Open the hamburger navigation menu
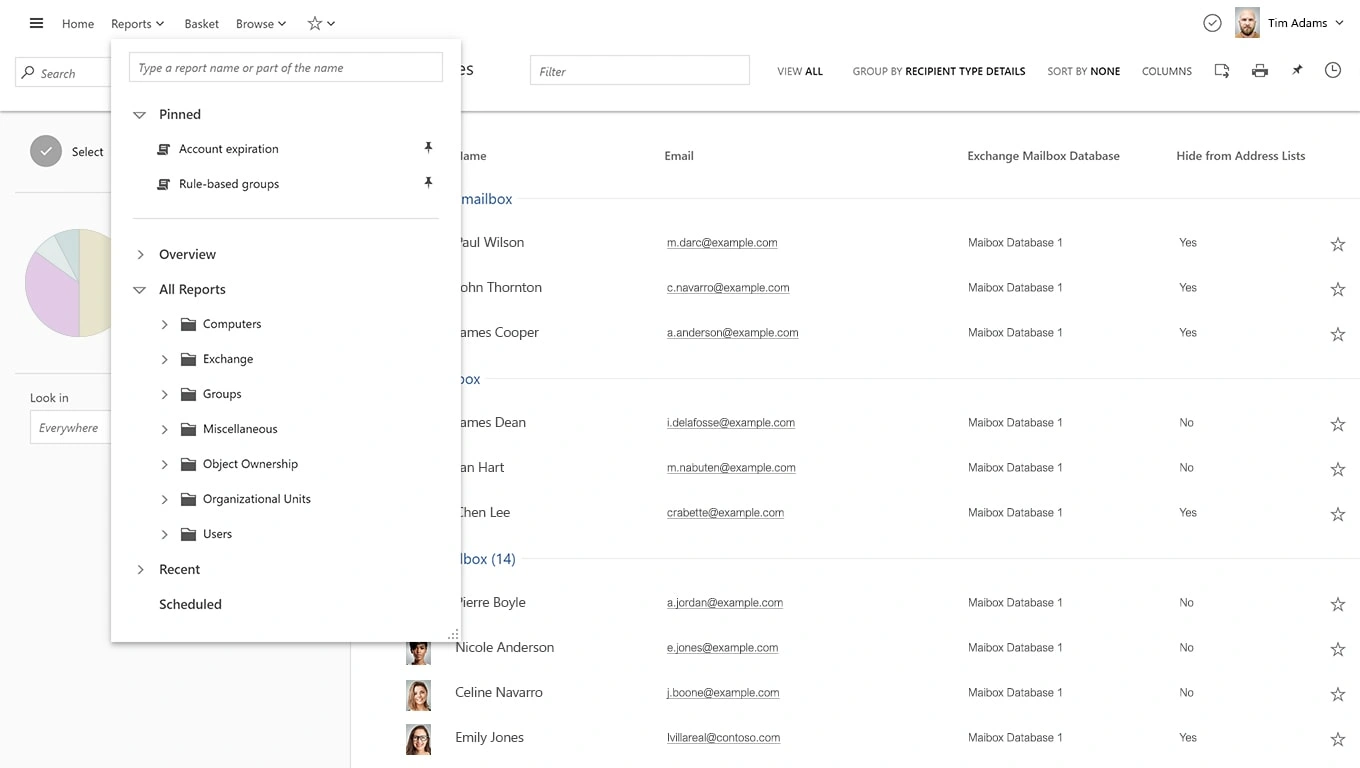Viewport: 1360px width, 768px height. point(36,23)
